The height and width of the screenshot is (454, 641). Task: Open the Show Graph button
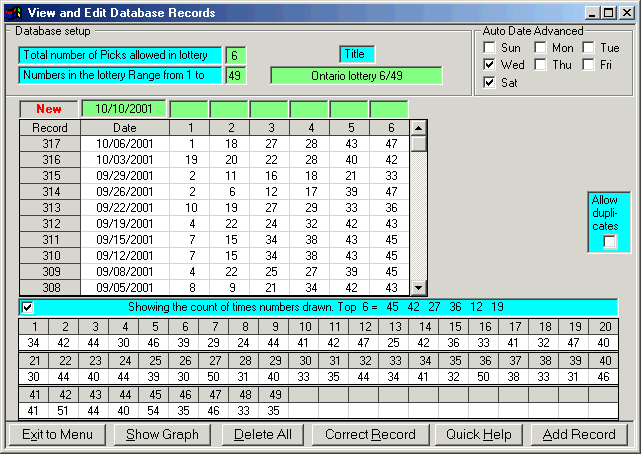162,434
